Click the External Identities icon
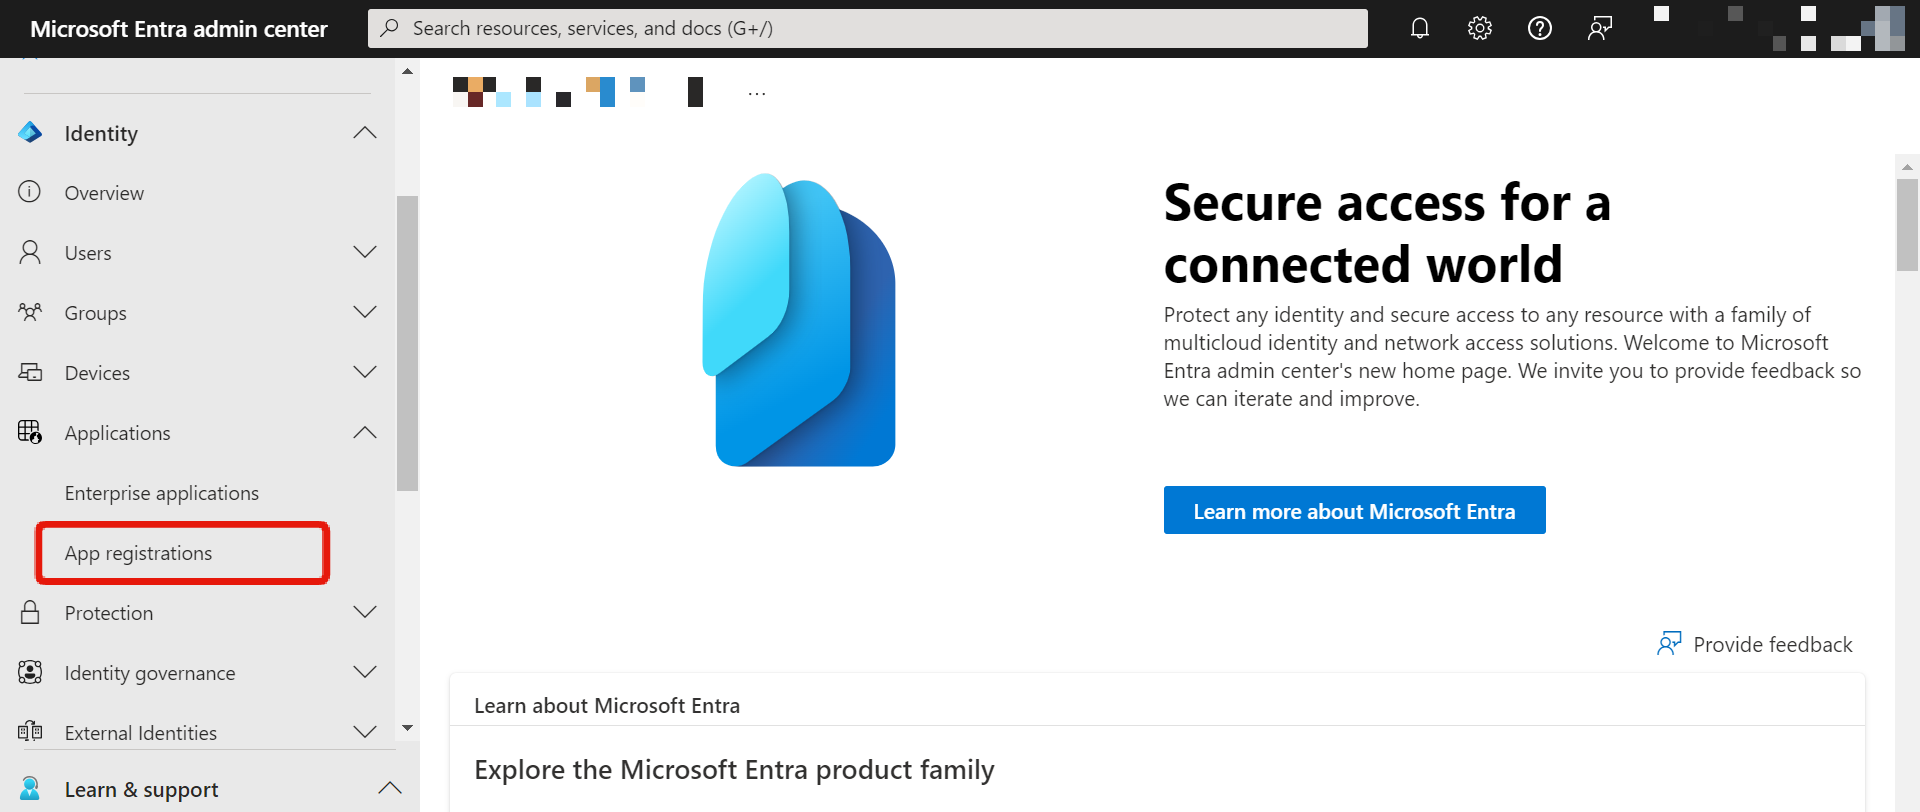This screenshot has height=812, width=1920. [30, 732]
